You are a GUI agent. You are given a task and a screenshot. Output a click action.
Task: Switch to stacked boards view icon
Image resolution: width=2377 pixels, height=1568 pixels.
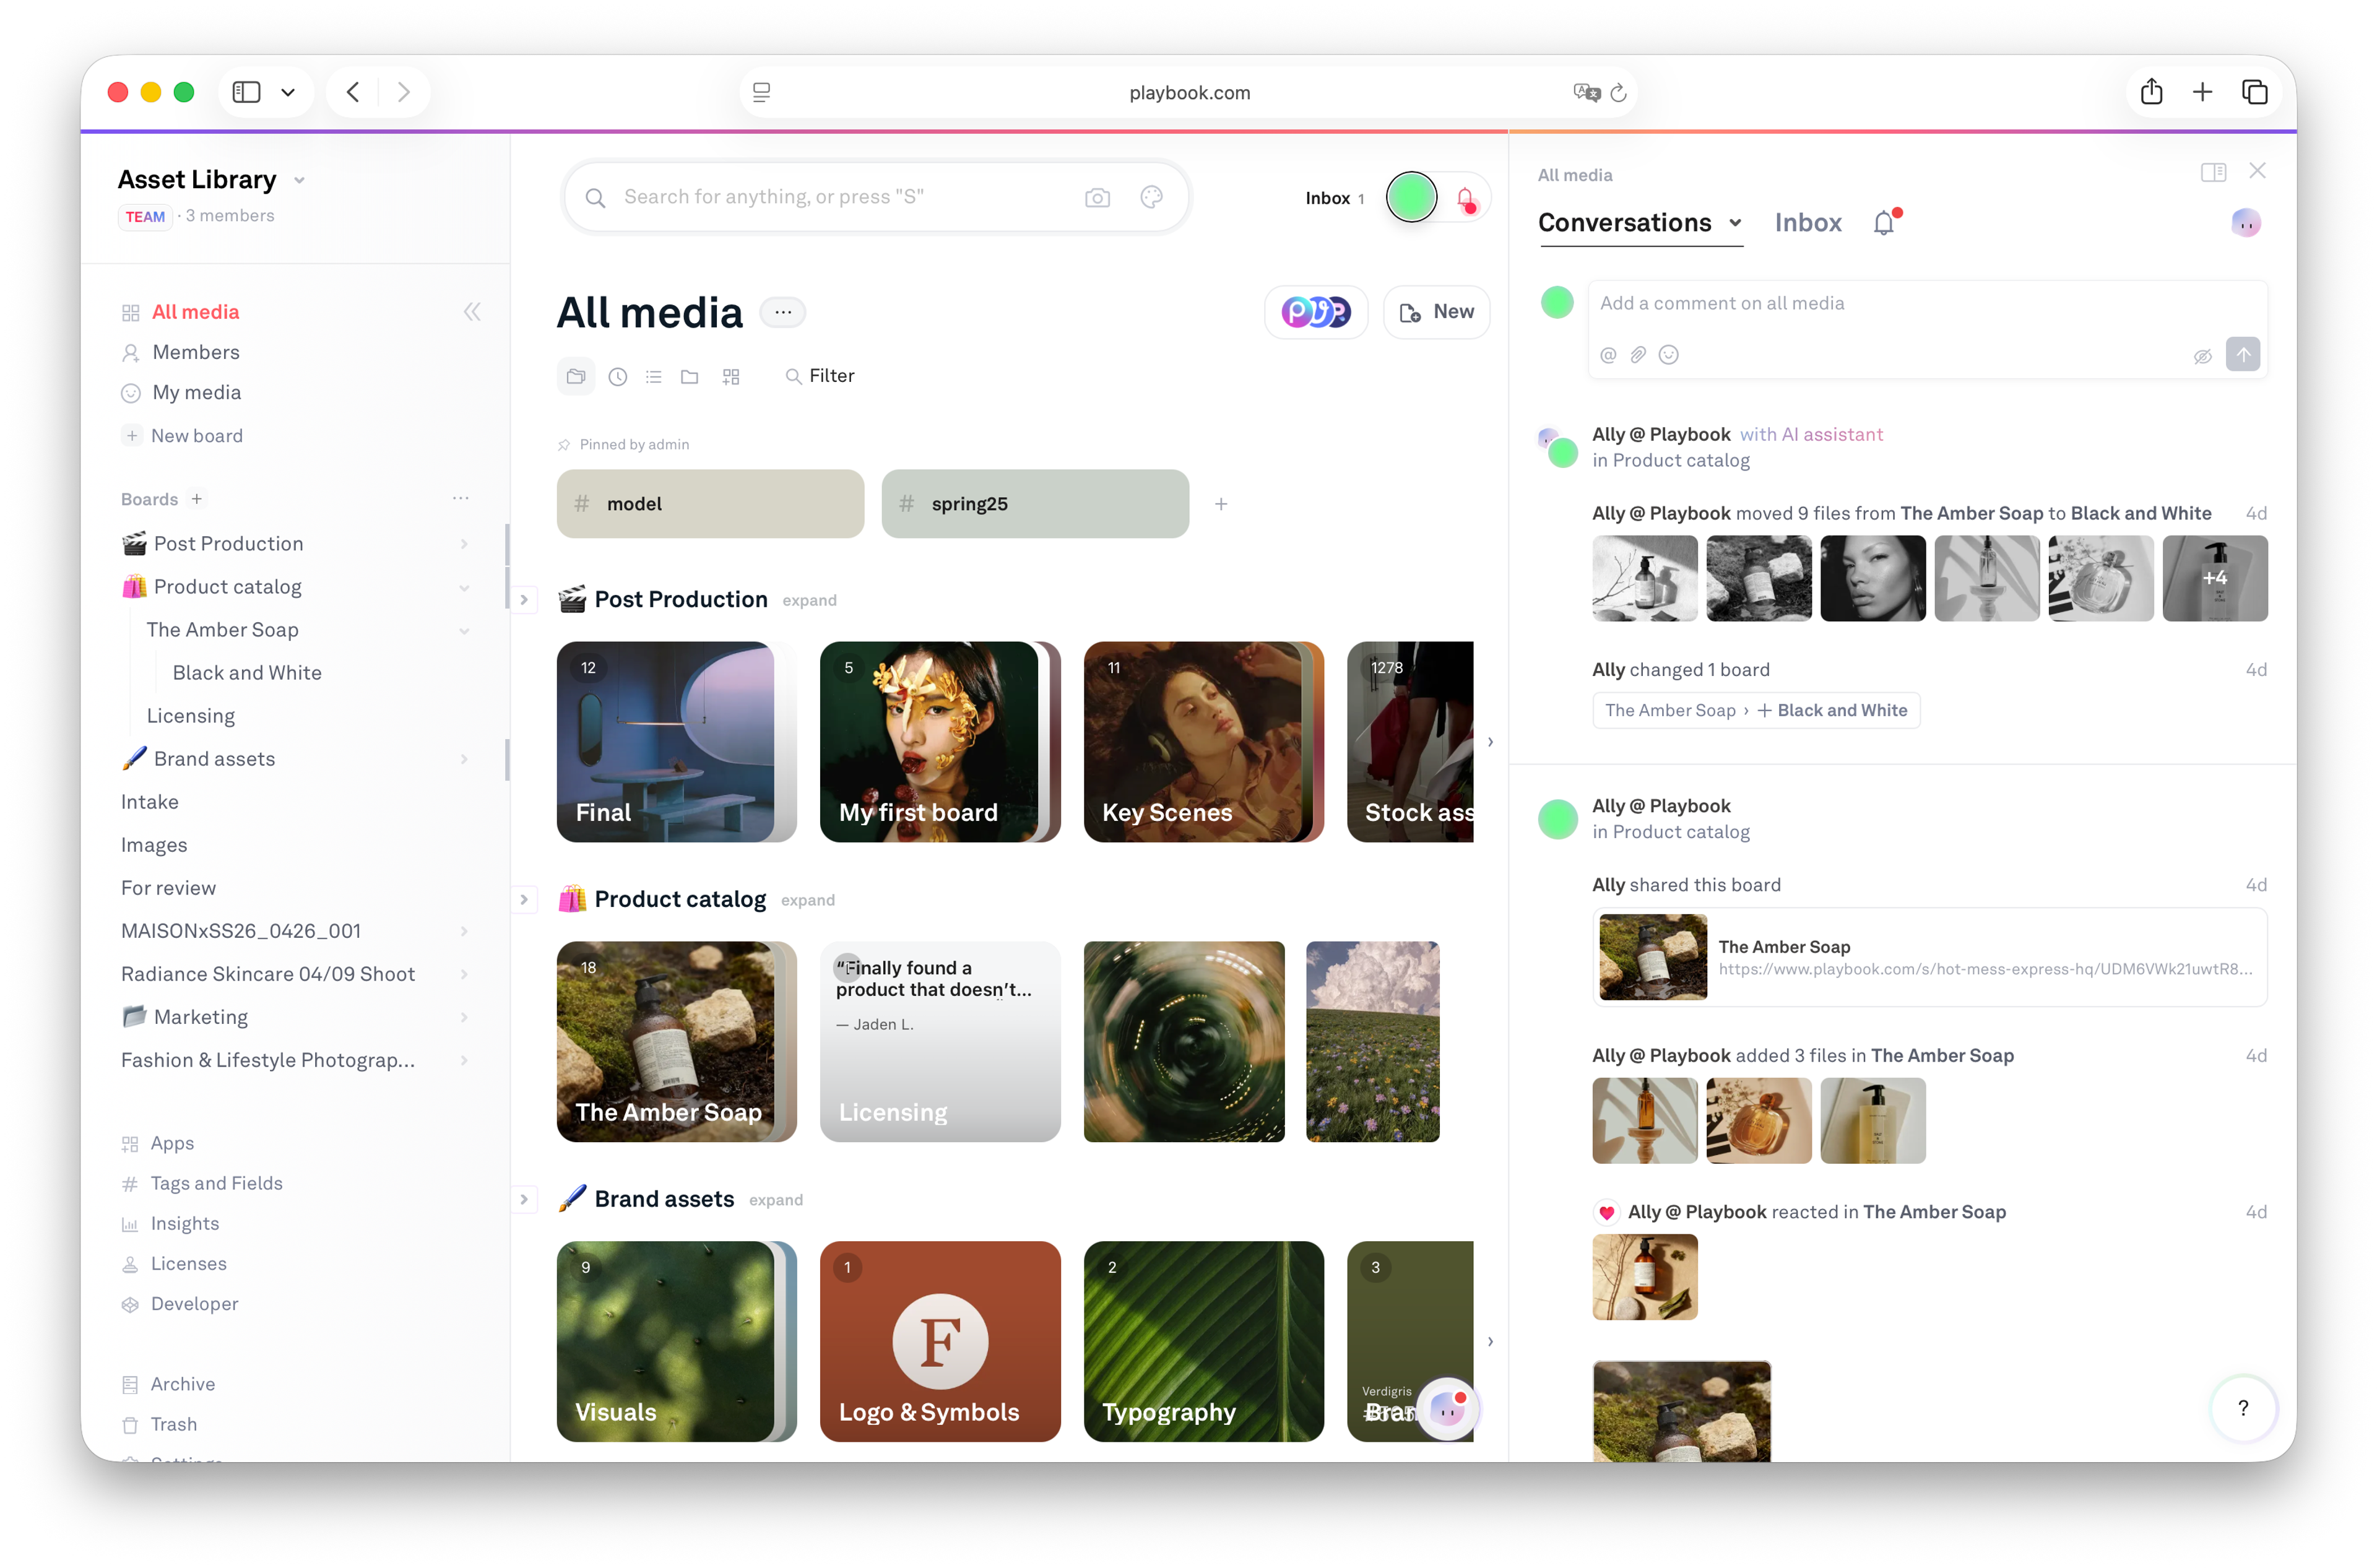click(x=576, y=376)
